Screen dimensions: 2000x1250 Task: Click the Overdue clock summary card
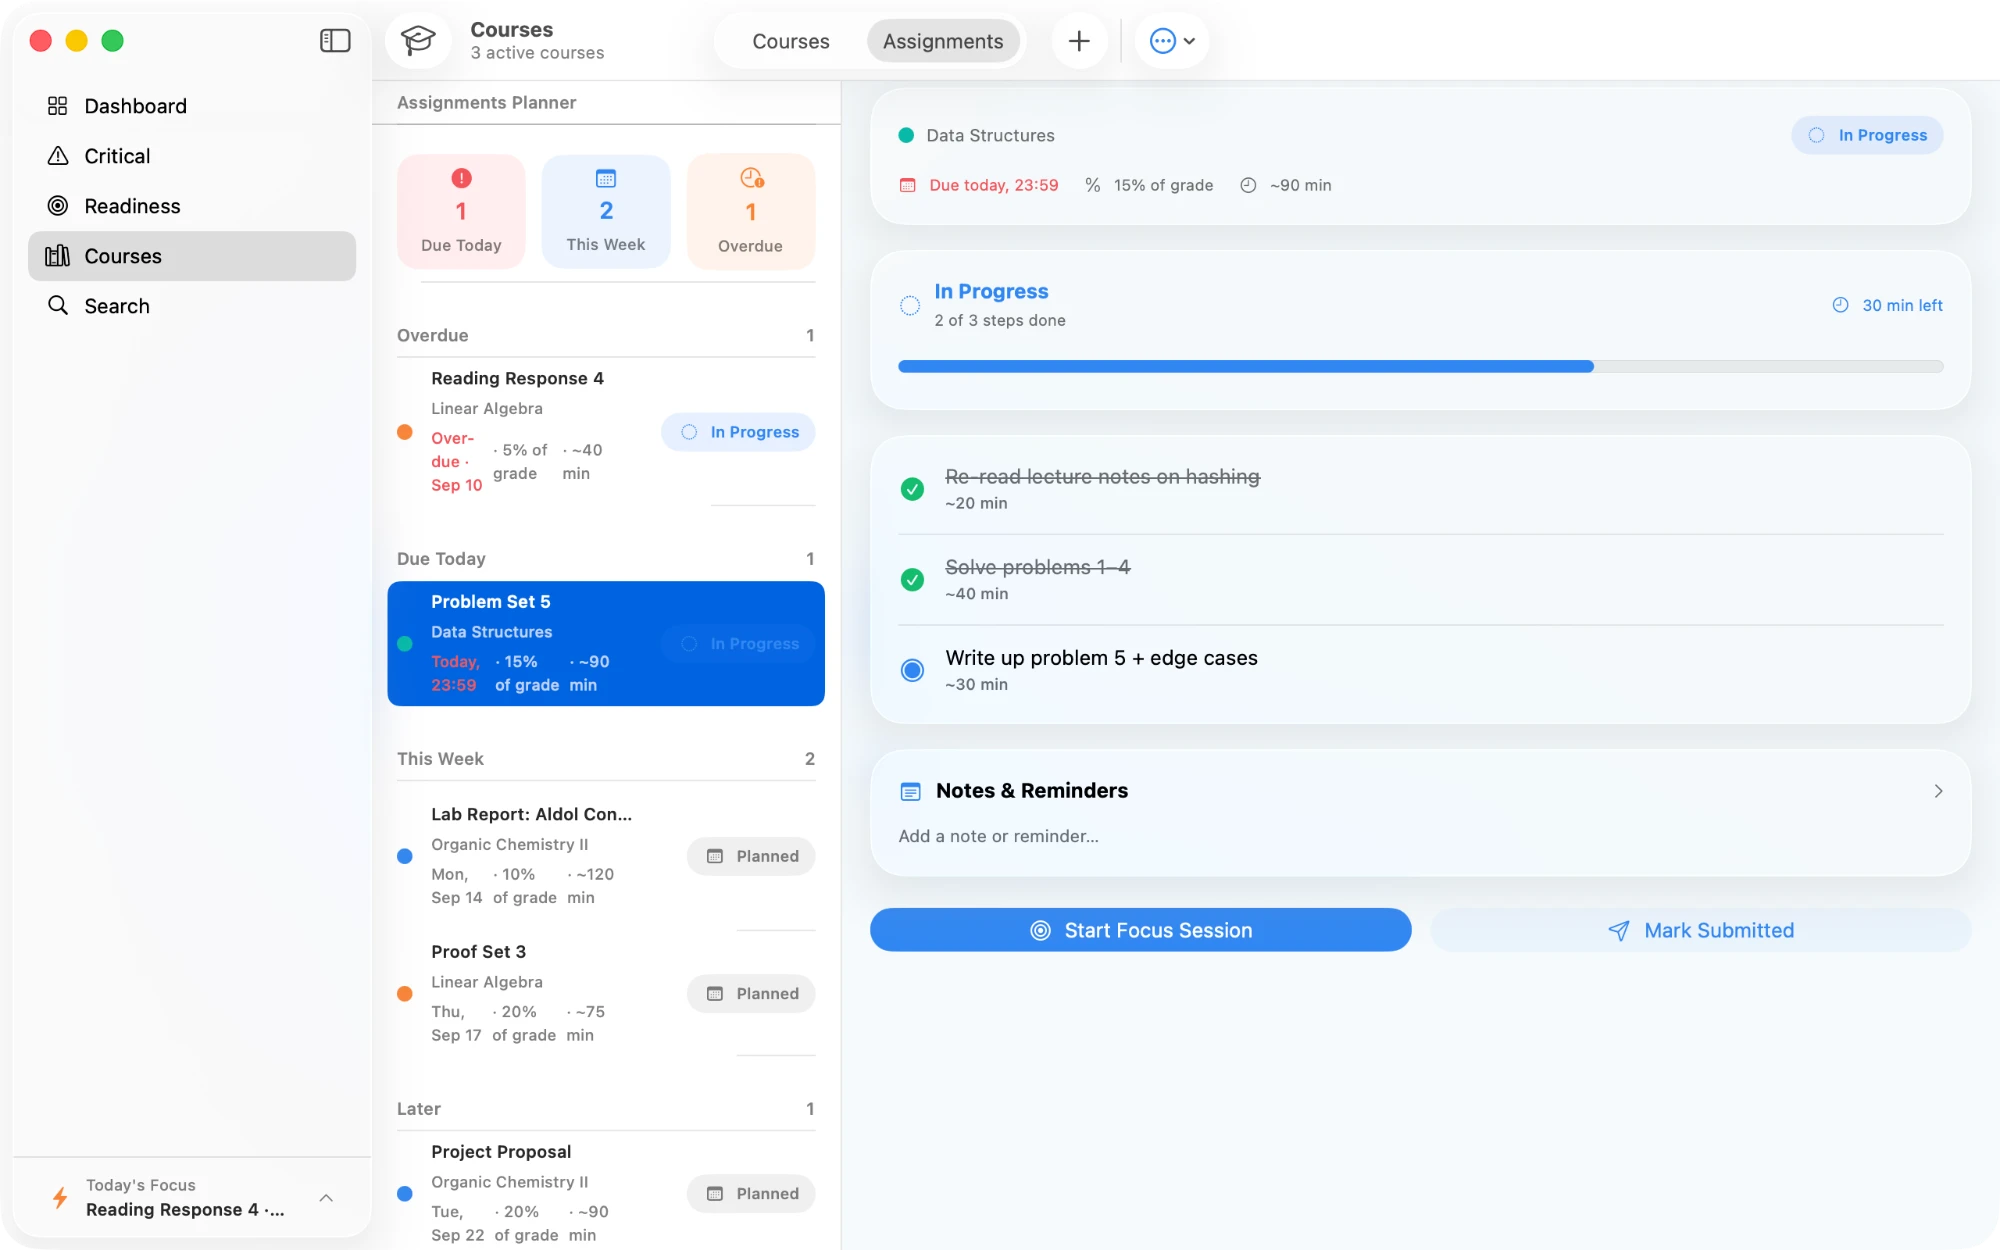tap(751, 211)
